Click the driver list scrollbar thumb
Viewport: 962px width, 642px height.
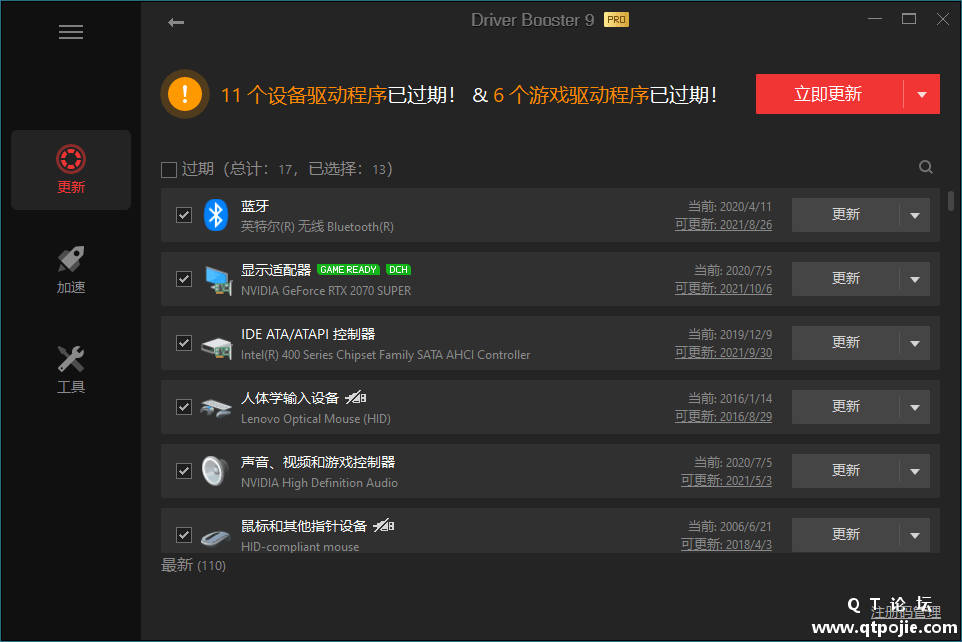tap(951, 201)
